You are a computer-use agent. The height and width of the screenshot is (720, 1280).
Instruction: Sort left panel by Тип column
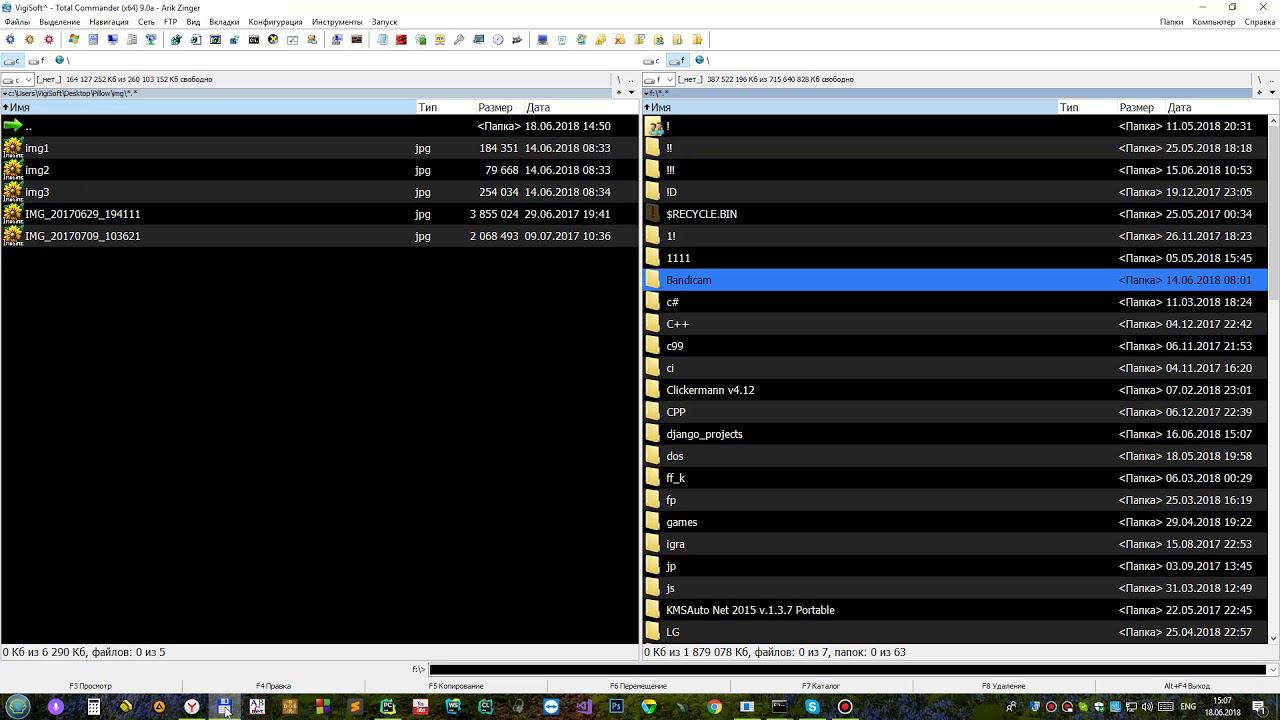point(444,107)
